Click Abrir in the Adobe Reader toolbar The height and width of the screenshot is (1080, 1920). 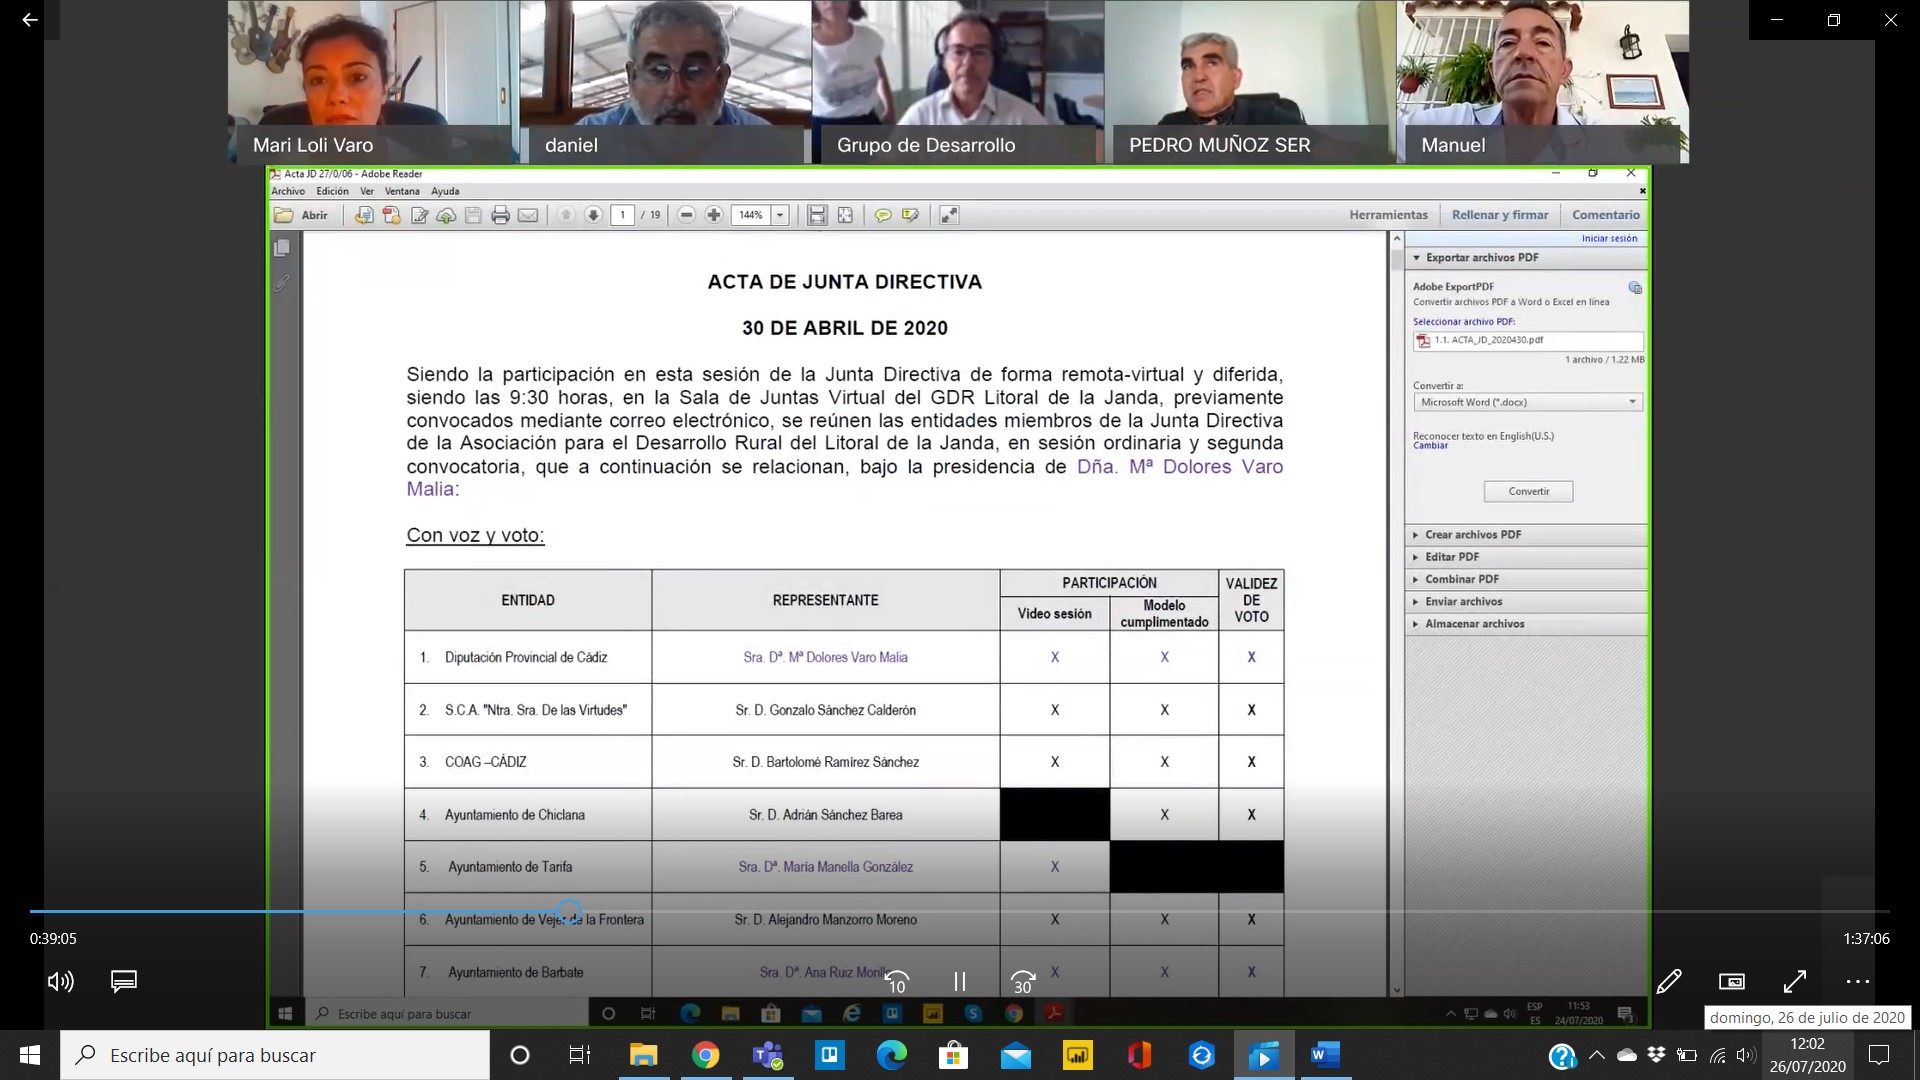(x=303, y=215)
